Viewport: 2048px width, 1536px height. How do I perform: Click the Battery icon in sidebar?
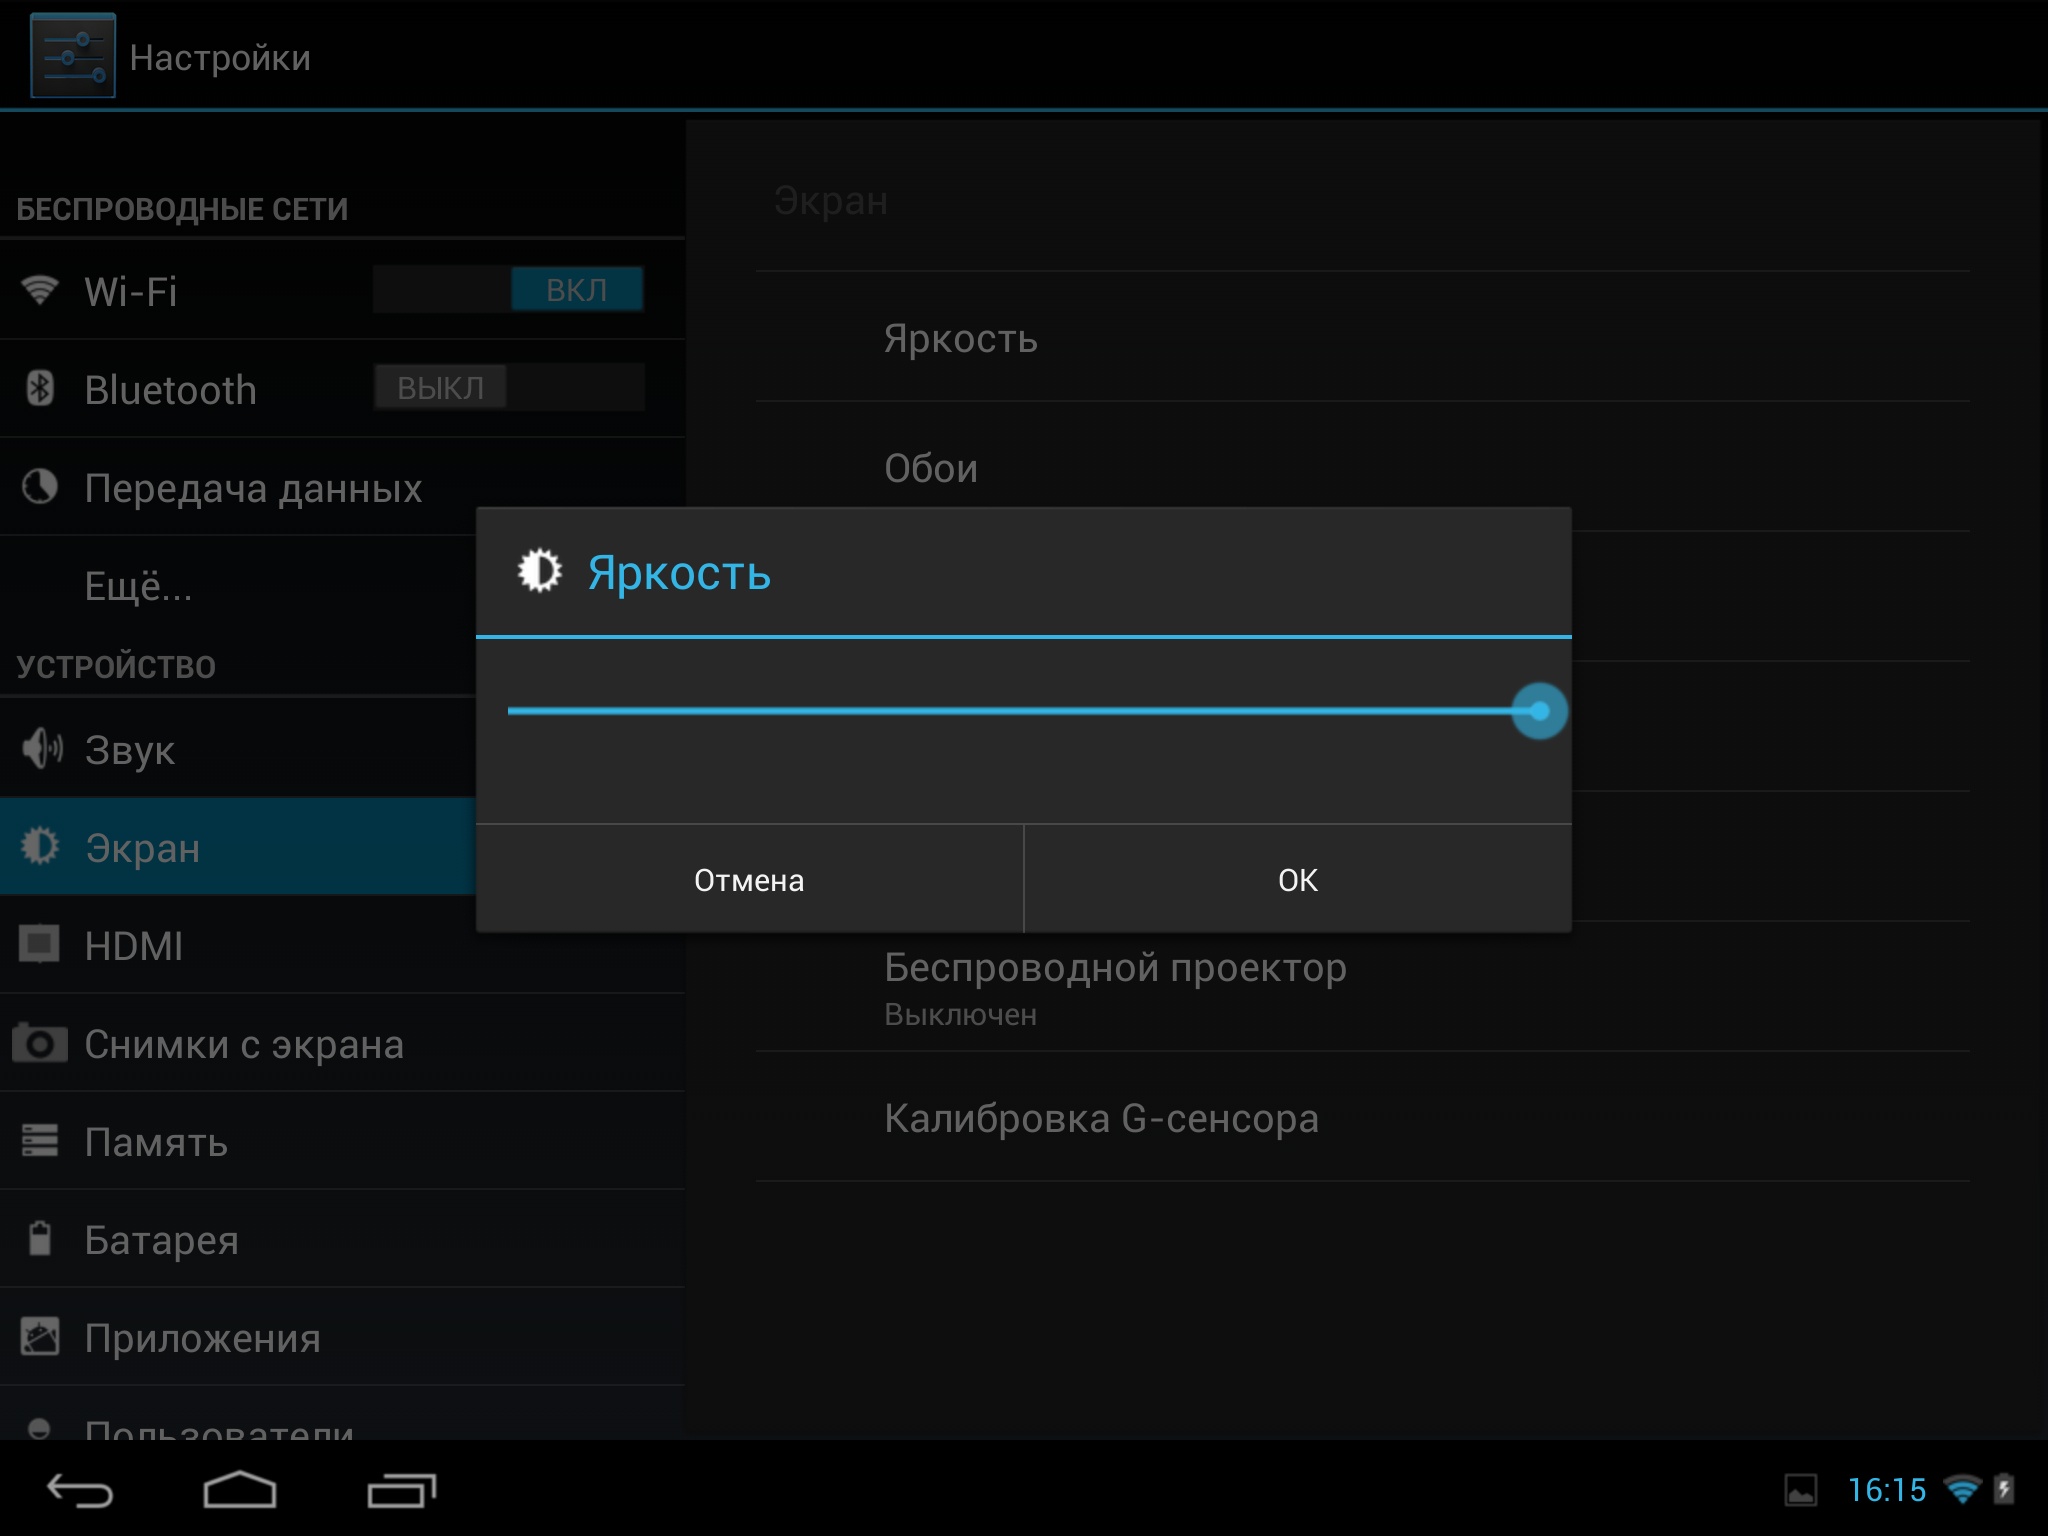point(40,1239)
